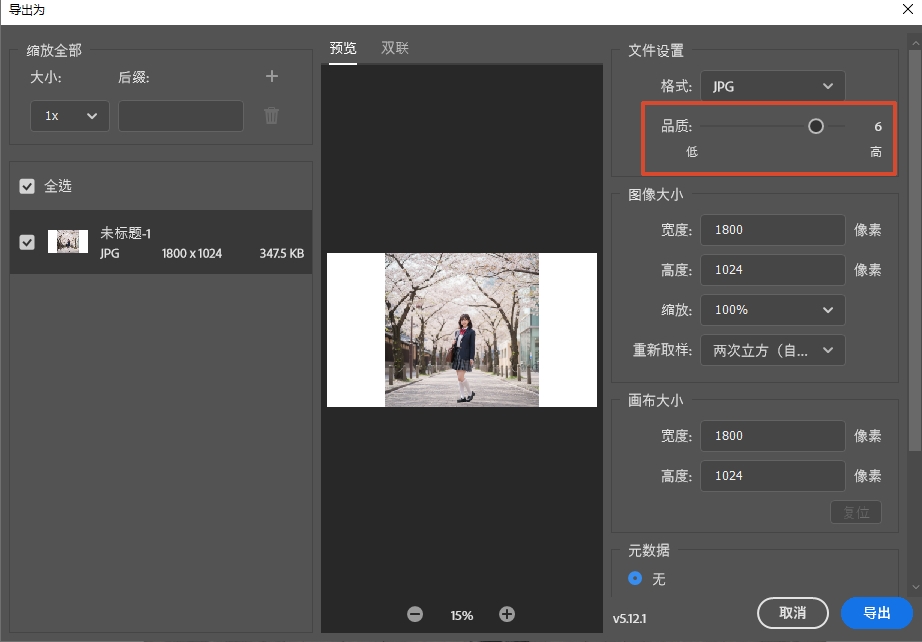Click the image size 宽度 field
Screen dimensions: 922x642
click(772, 230)
